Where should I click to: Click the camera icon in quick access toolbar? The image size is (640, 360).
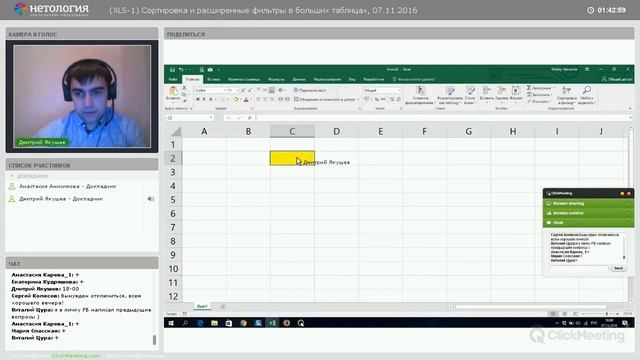click(x=210, y=70)
